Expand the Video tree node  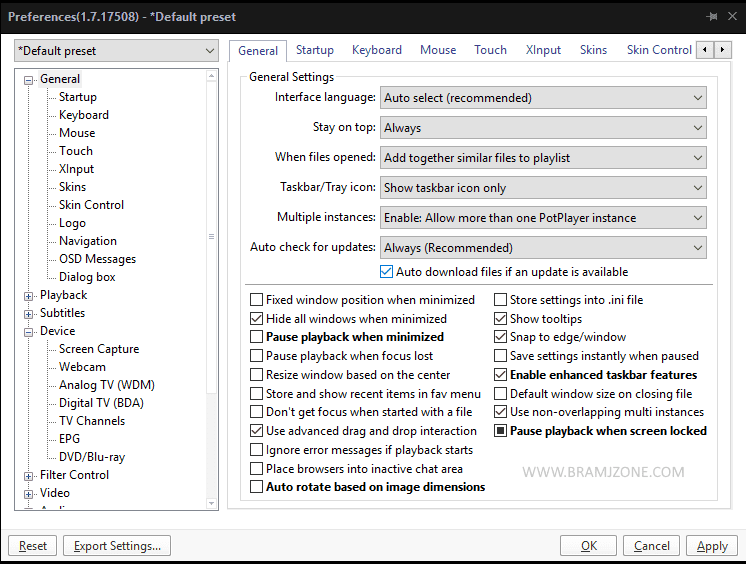29,494
